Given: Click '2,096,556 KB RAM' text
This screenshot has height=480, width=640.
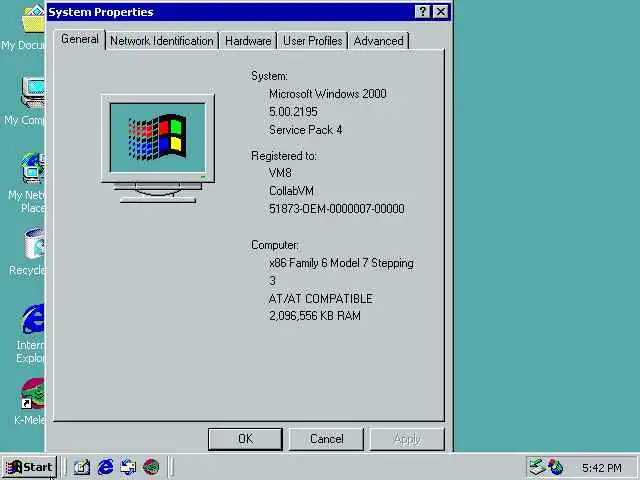Looking at the screenshot, I should [315, 316].
